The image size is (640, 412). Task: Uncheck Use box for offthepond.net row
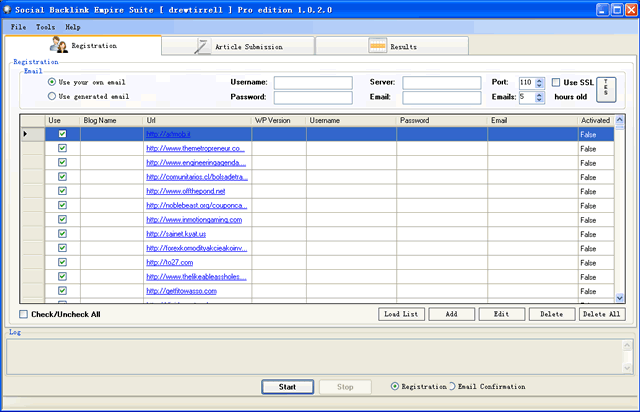pyautogui.click(x=62, y=191)
